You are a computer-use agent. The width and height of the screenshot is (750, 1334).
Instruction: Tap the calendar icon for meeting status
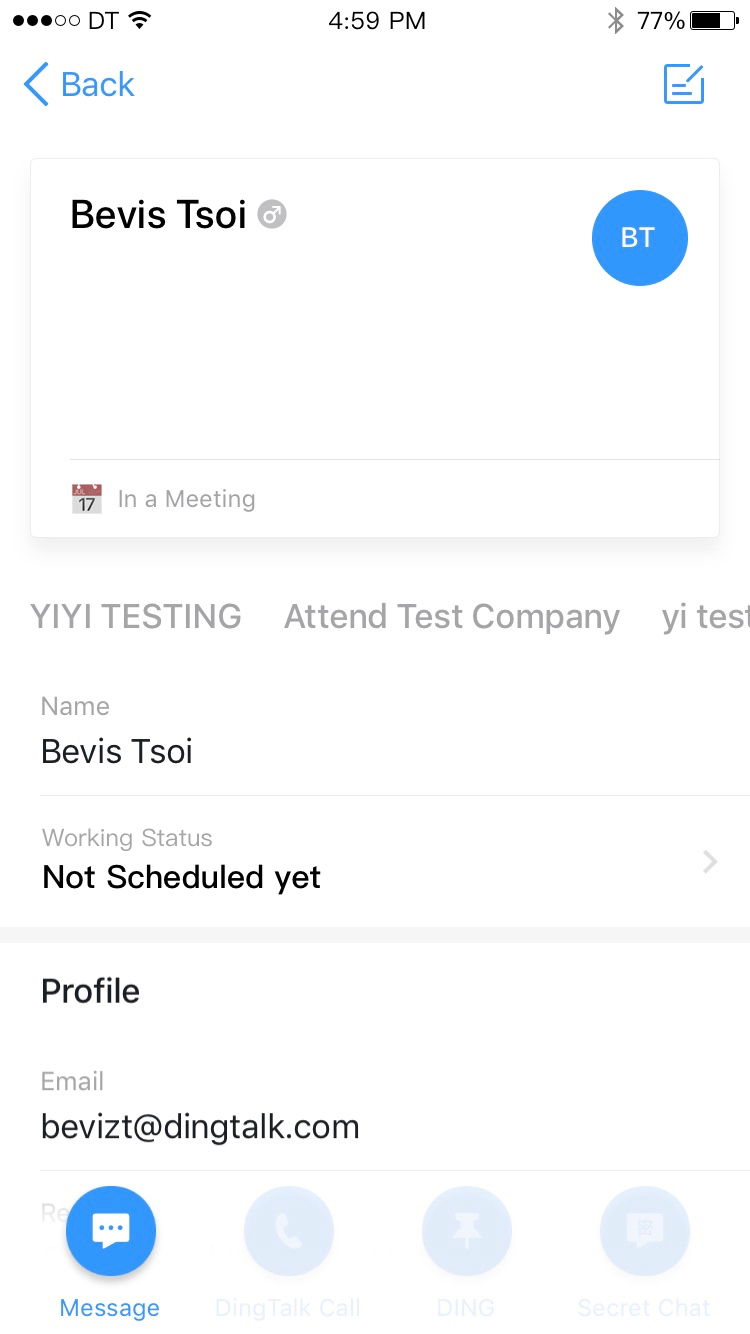(87, 498)
